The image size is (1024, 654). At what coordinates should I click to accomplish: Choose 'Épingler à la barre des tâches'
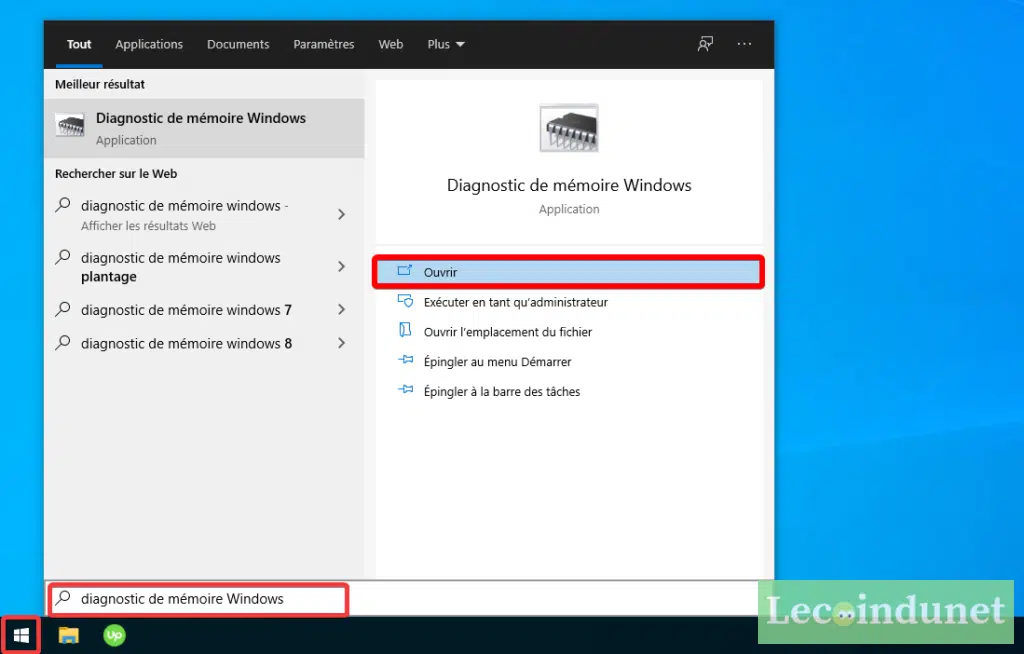568,391
